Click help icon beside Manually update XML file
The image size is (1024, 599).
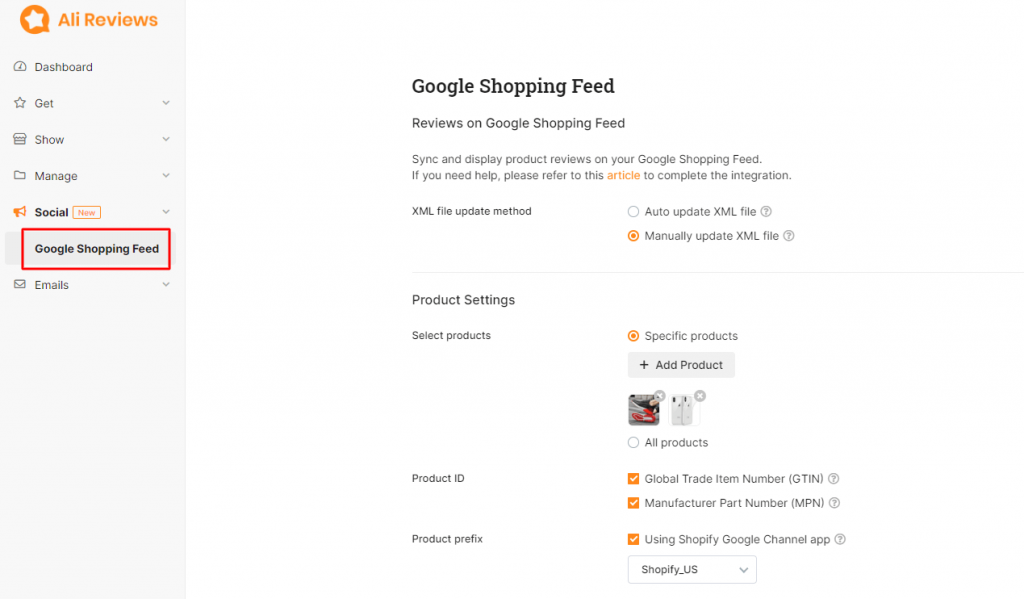click(x=789, y=236)
